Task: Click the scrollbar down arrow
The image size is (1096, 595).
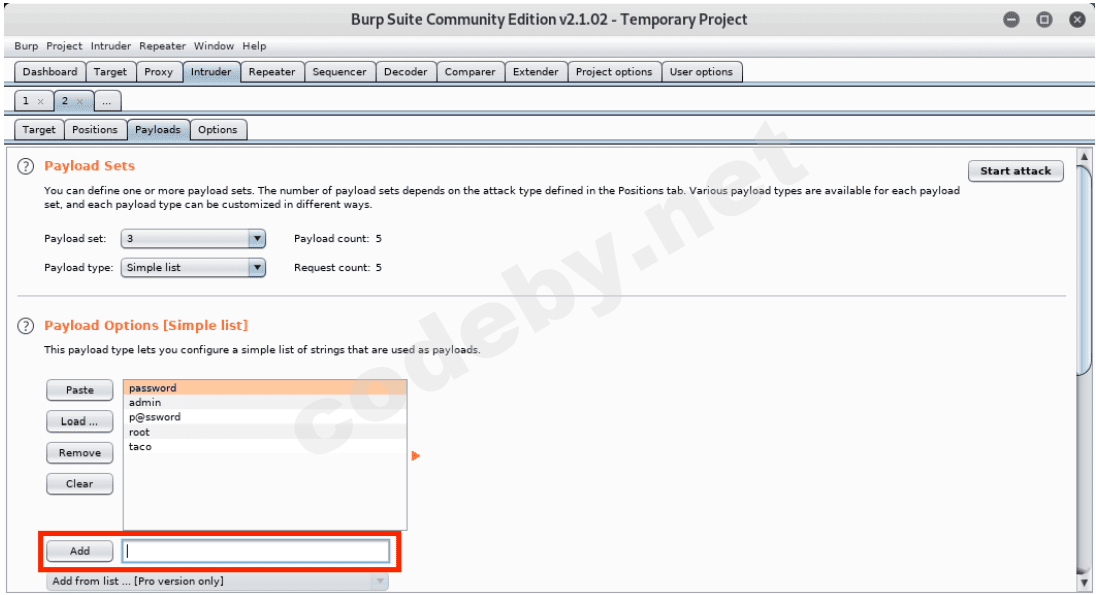Action: (x=1084, y=582)
